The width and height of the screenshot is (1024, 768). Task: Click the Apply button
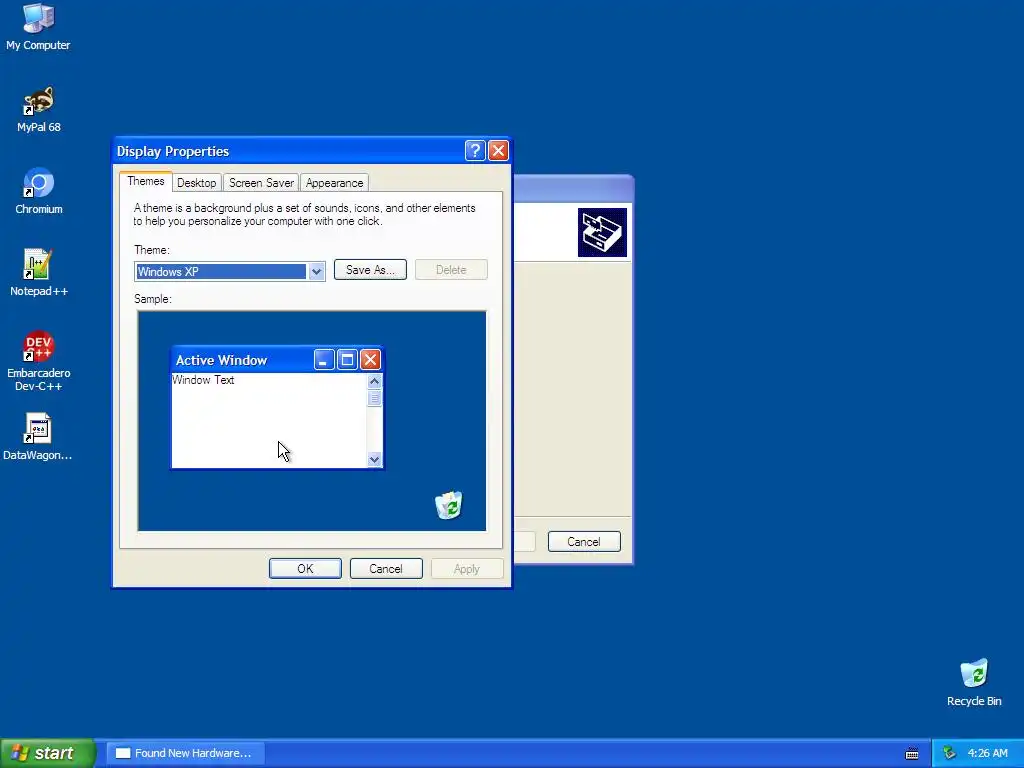[467, 569]
